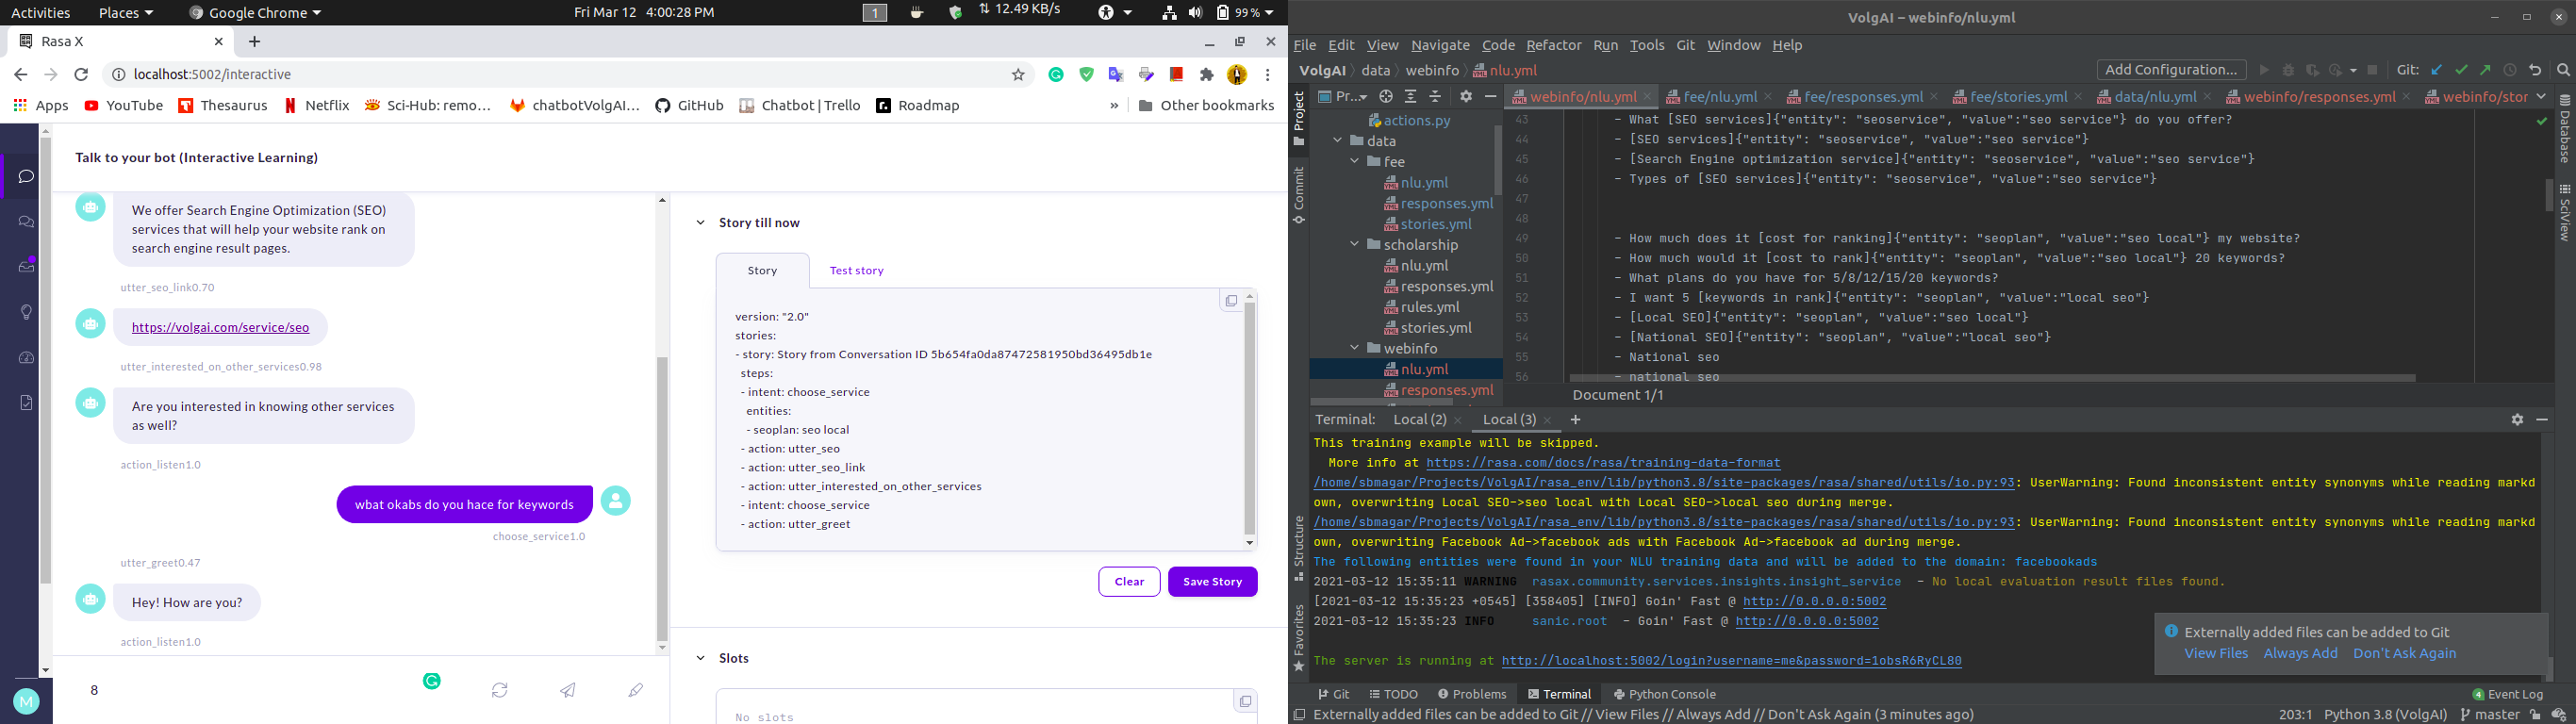Open Project panel settings gear

tap(1466, 97)
